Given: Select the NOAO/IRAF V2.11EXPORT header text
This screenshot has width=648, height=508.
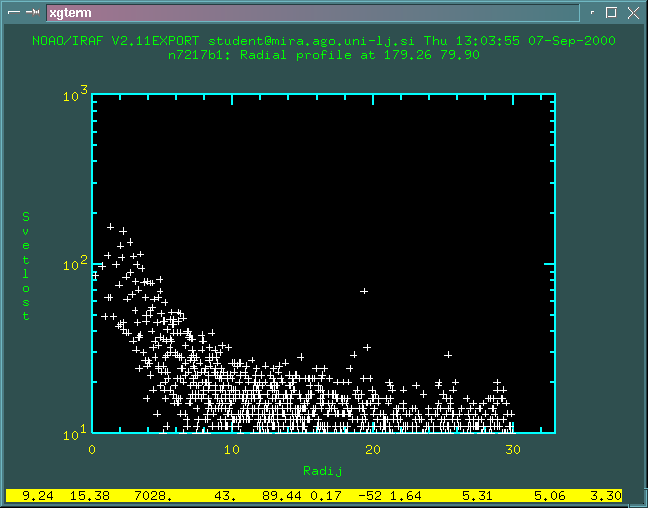Looking at the screenshot, I should 115,41.
